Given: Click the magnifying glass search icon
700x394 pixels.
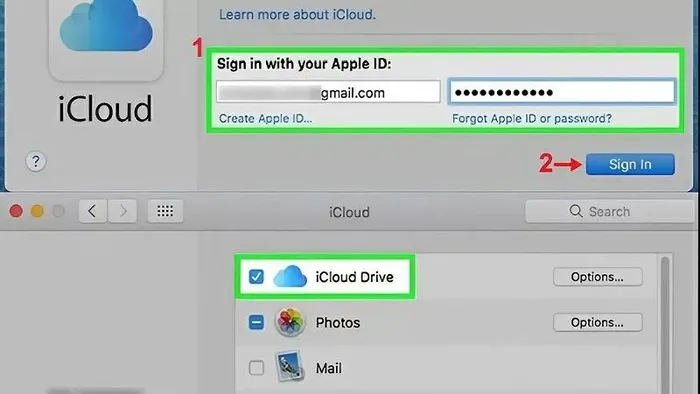Looking at the screenshot, I should pos(576,211).
